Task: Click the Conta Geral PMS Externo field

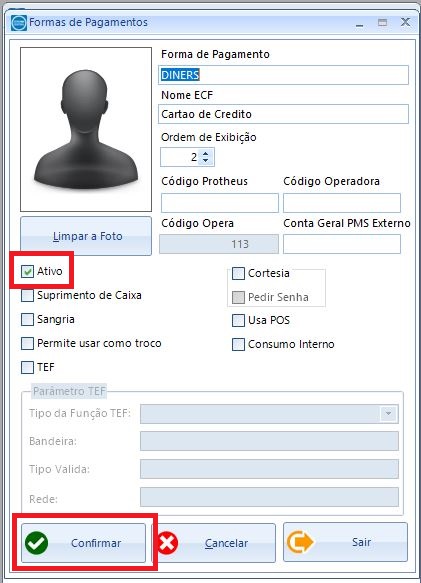Action: click(342, 244)
